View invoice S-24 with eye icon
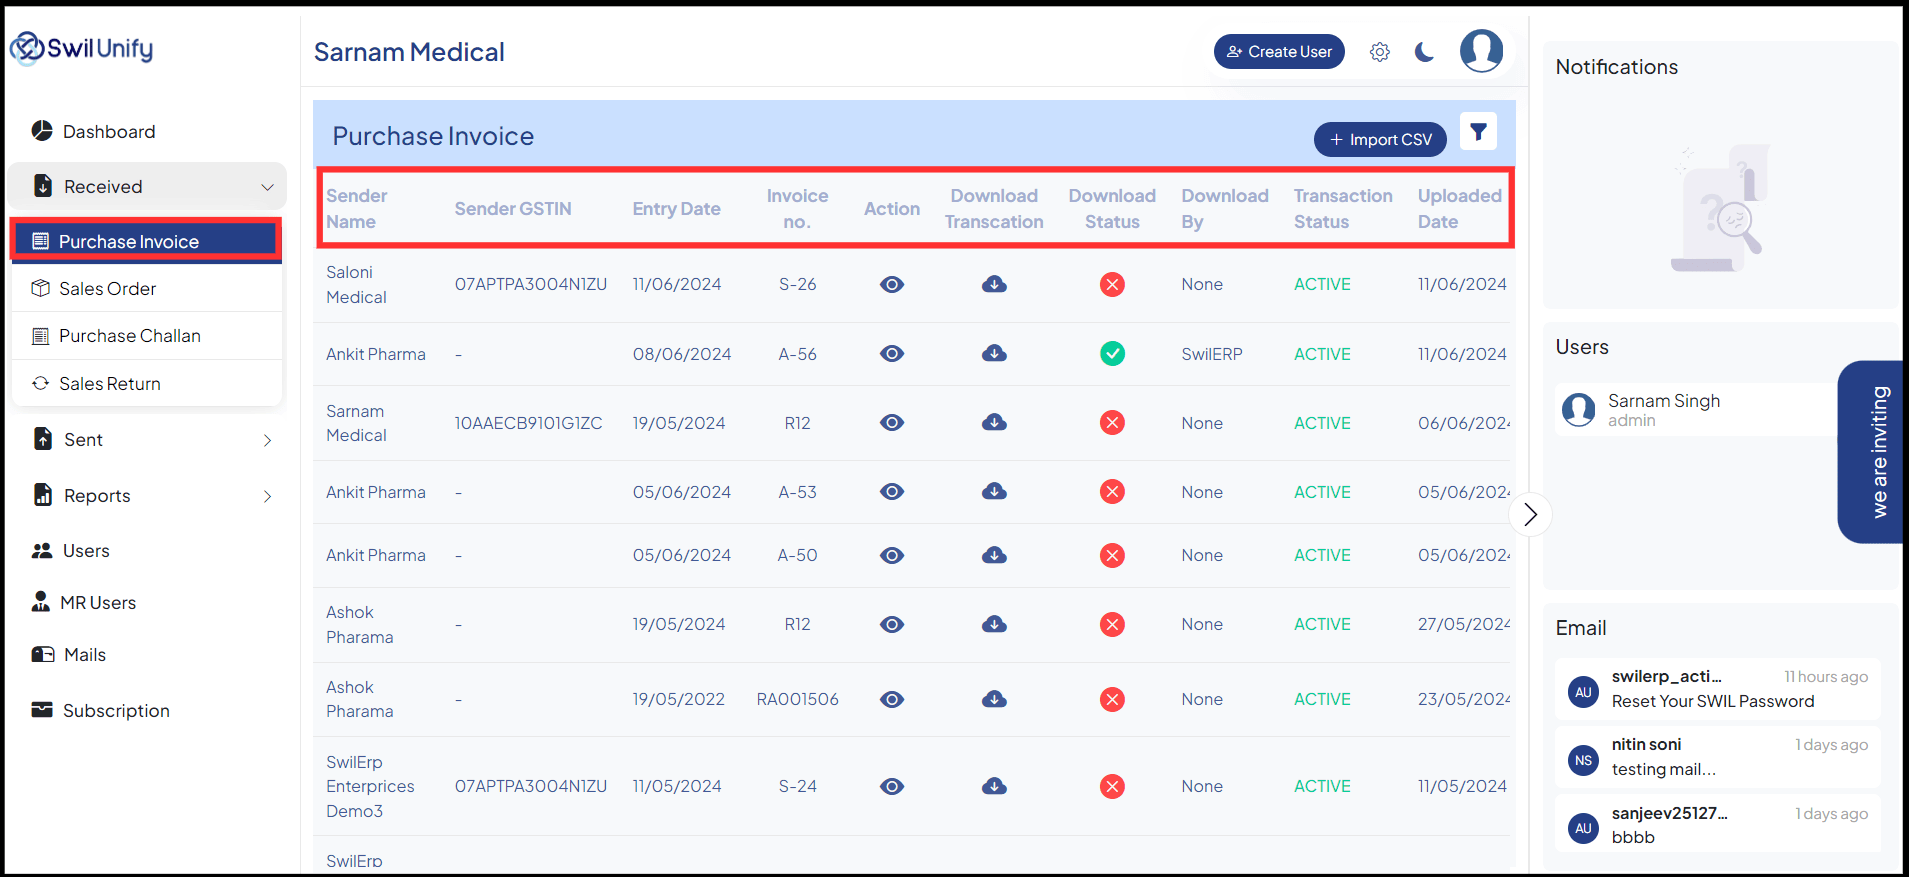 click(892, 787)
